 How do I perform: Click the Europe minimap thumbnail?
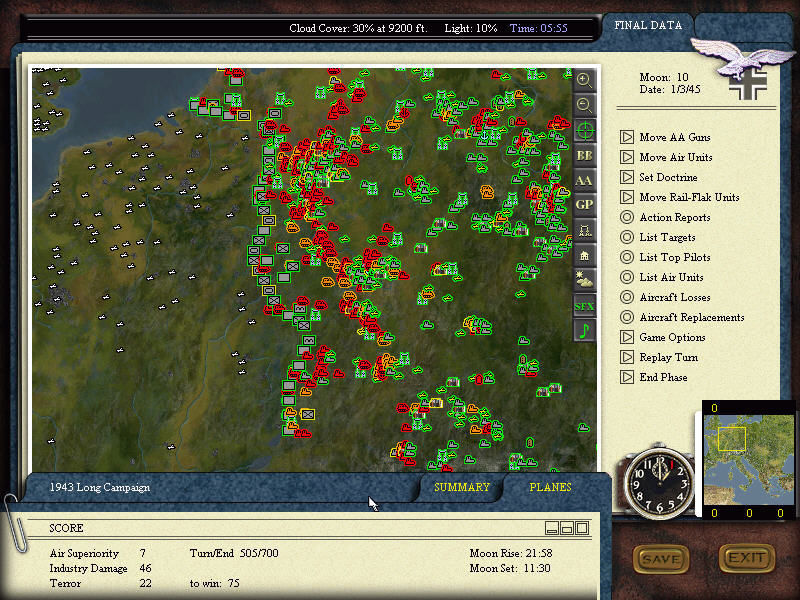pyautogui.click(x=747, y=460)
